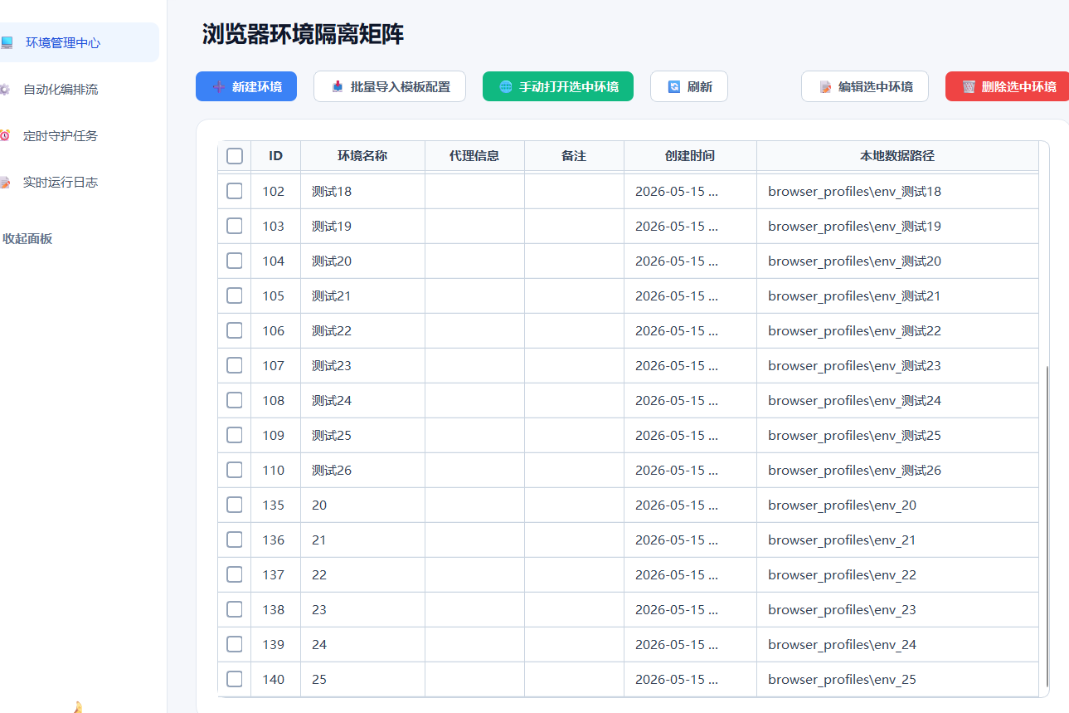This screenshot has width=1069, height=713.
Task: Click the monitor icon beside 环境管理中心
Action: point(7,43)
